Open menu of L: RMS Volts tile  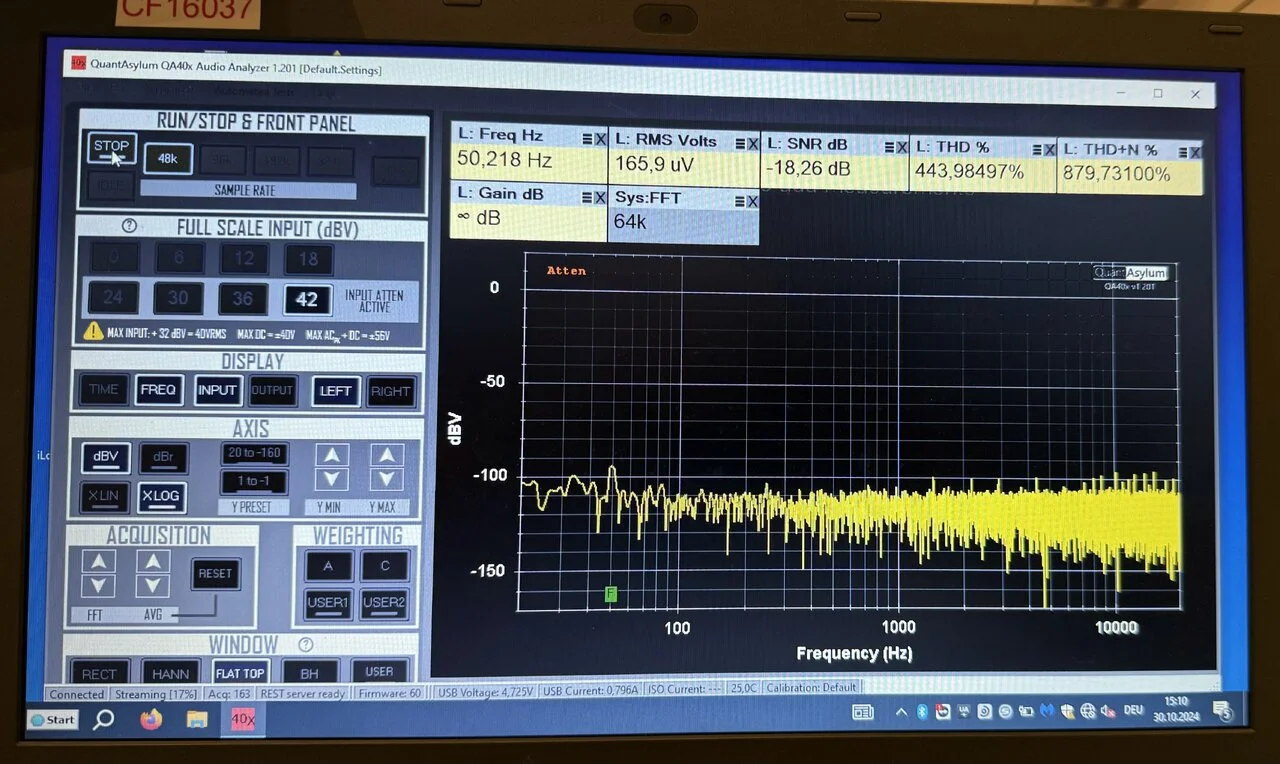[740, 143]
